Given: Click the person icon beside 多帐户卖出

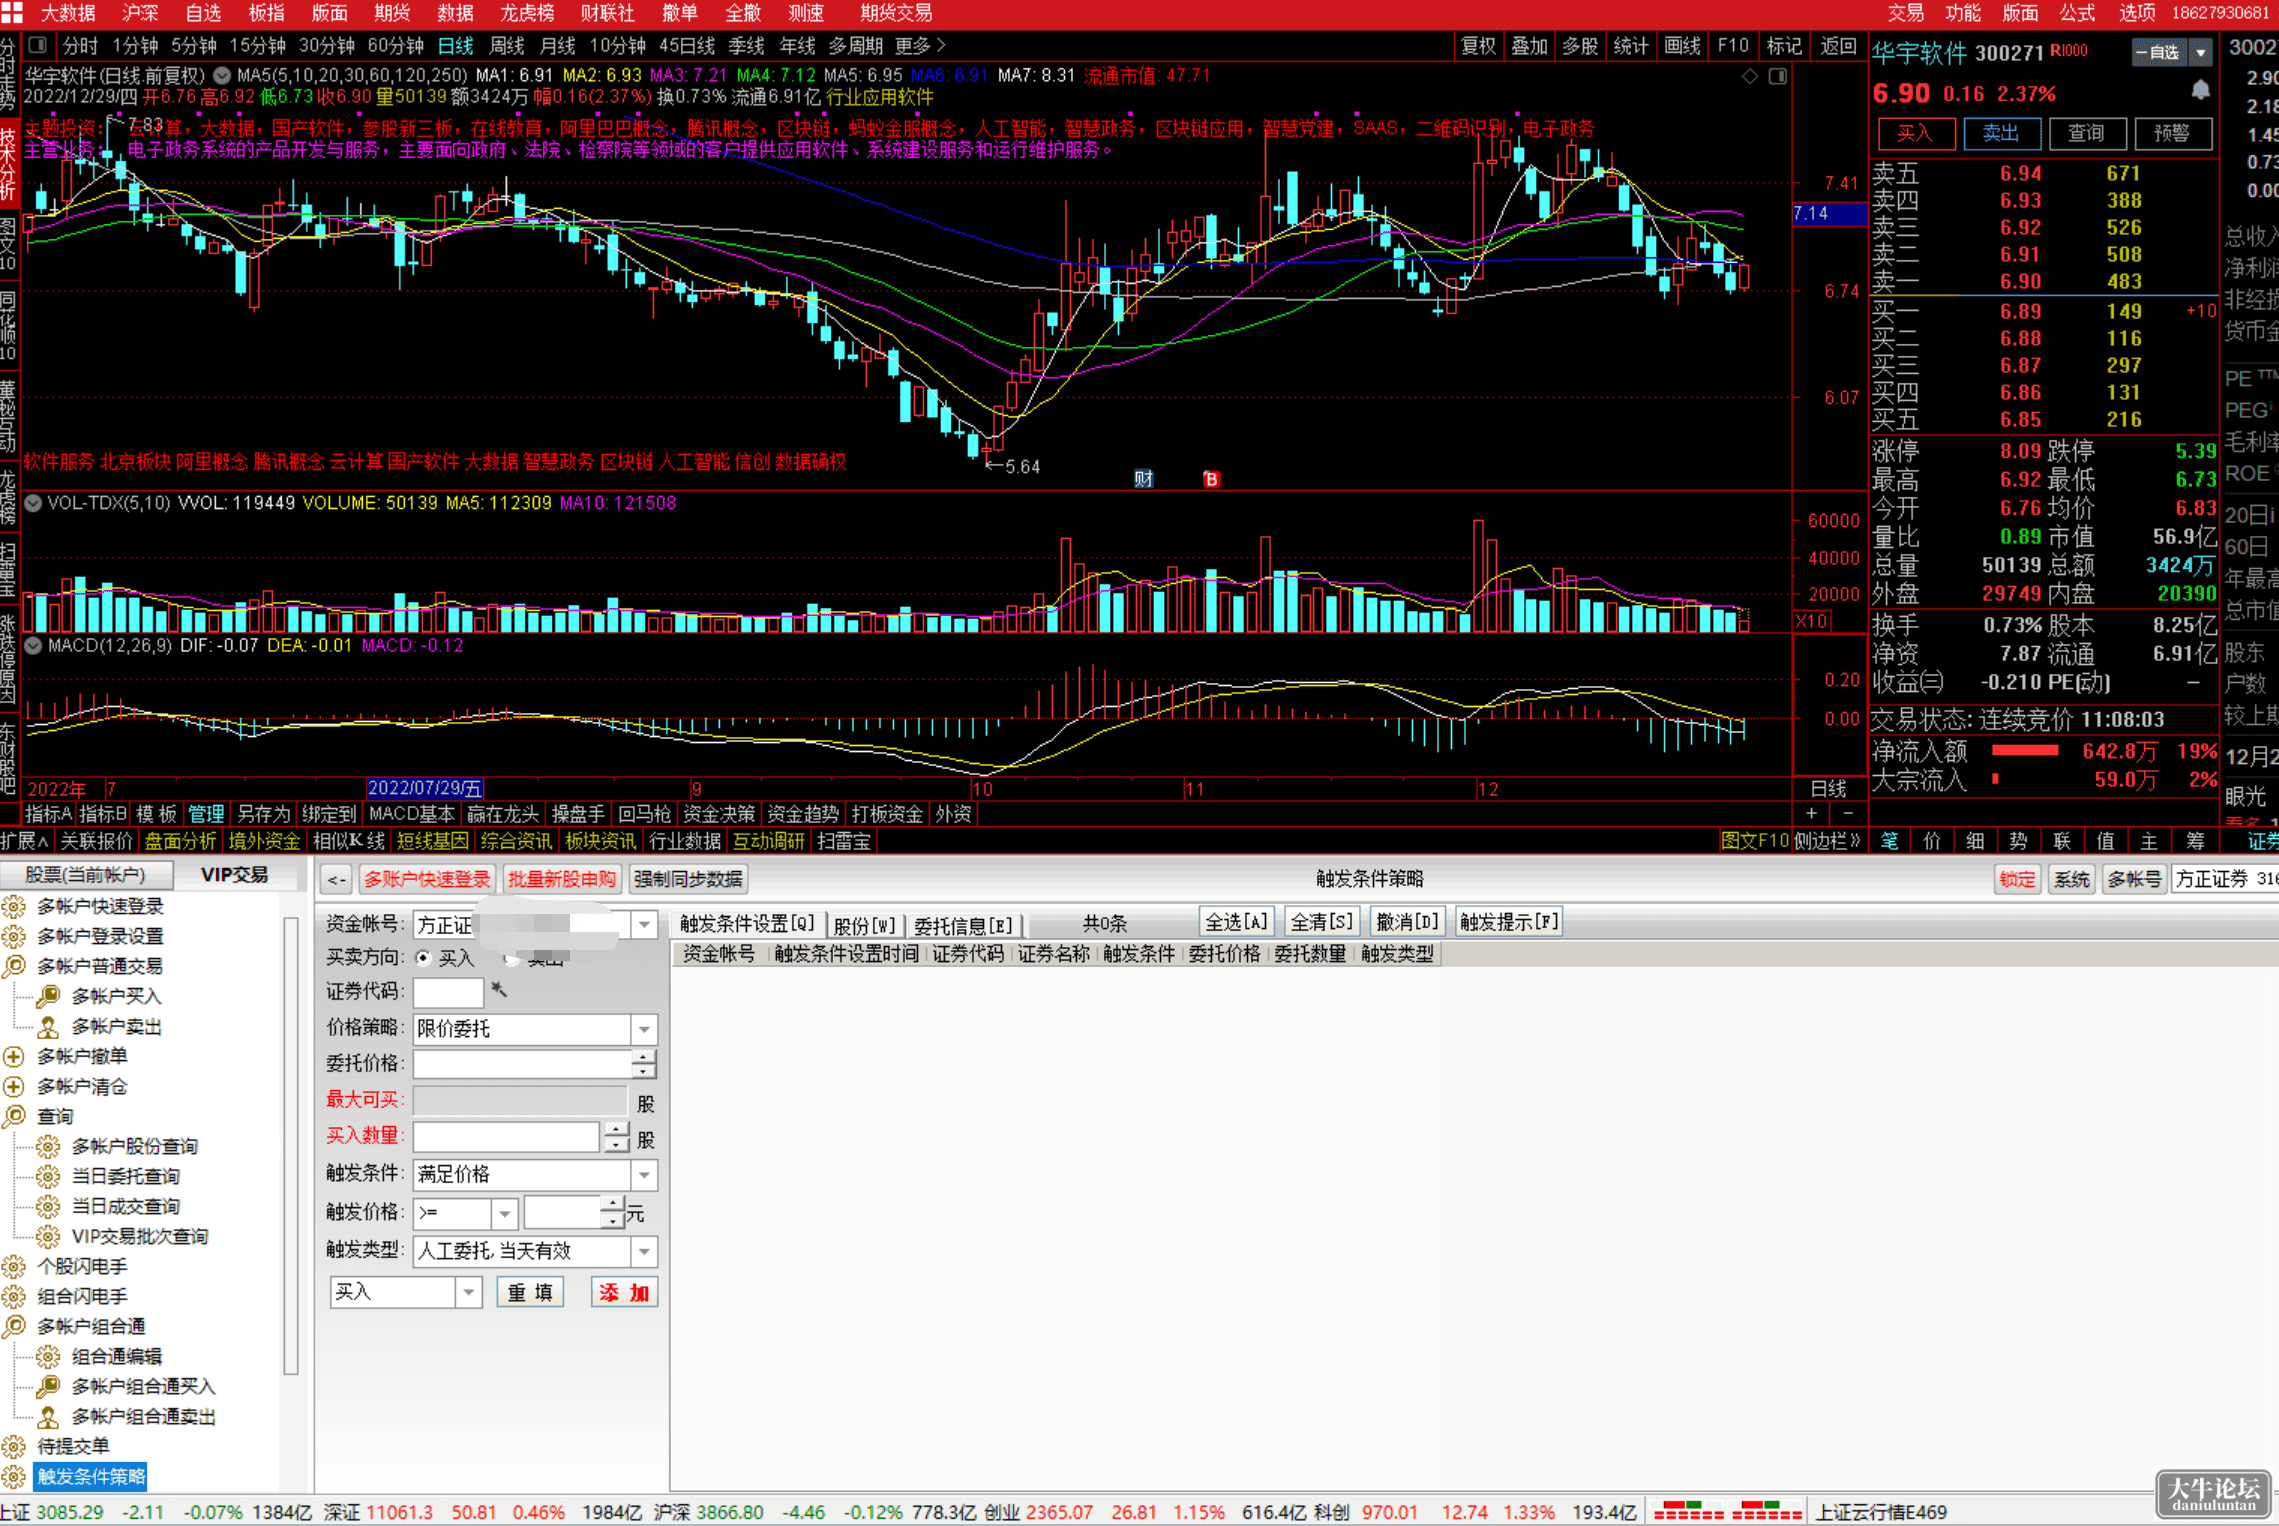Looking at the screenshot, I should [x=48, y=1026].
